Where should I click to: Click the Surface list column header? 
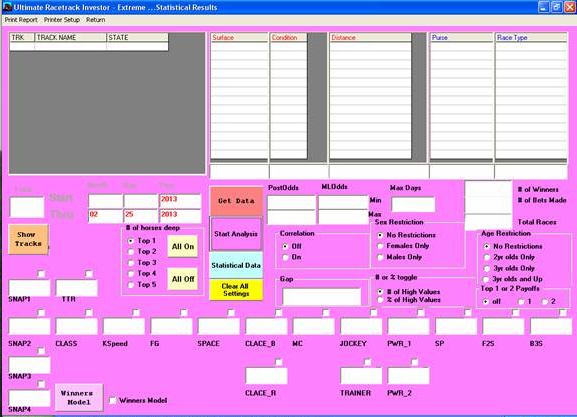click(x=239, y=38)
